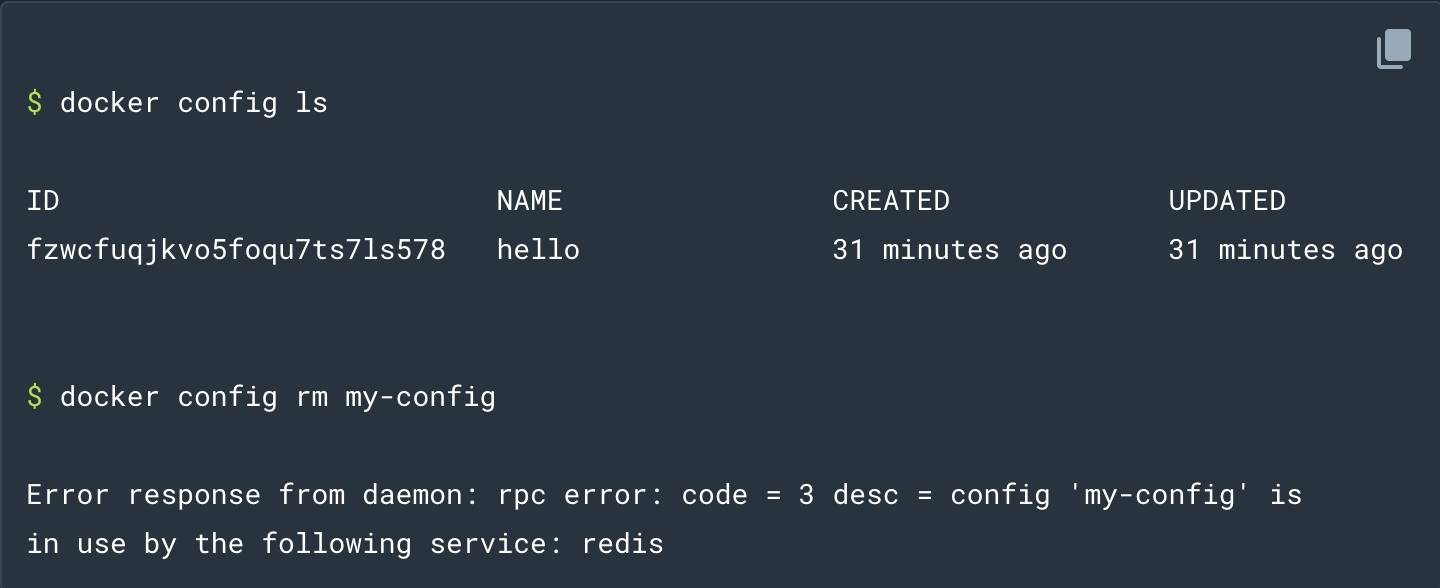Select the ID column header

43,201
